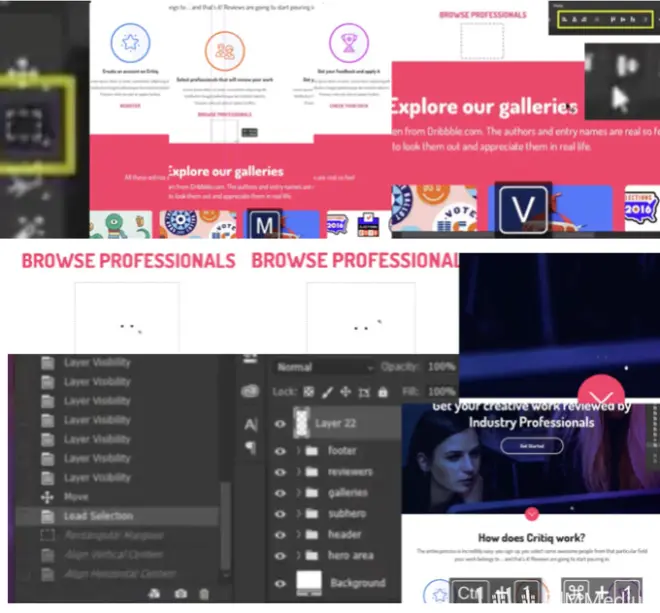This screenshot has width=660, height=613.
Task: Click the align horizontal centers icon in options bar
Action: (x=575, y=19)
